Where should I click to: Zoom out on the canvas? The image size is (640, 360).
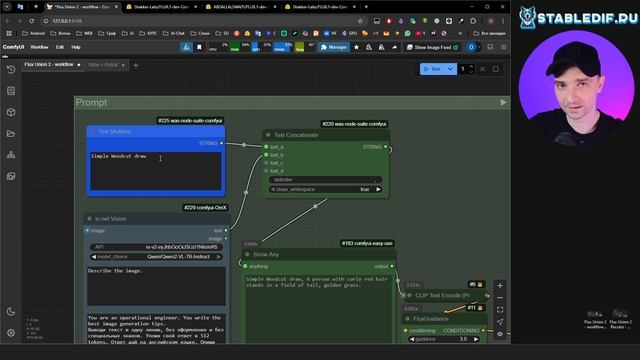coord(500,298)
